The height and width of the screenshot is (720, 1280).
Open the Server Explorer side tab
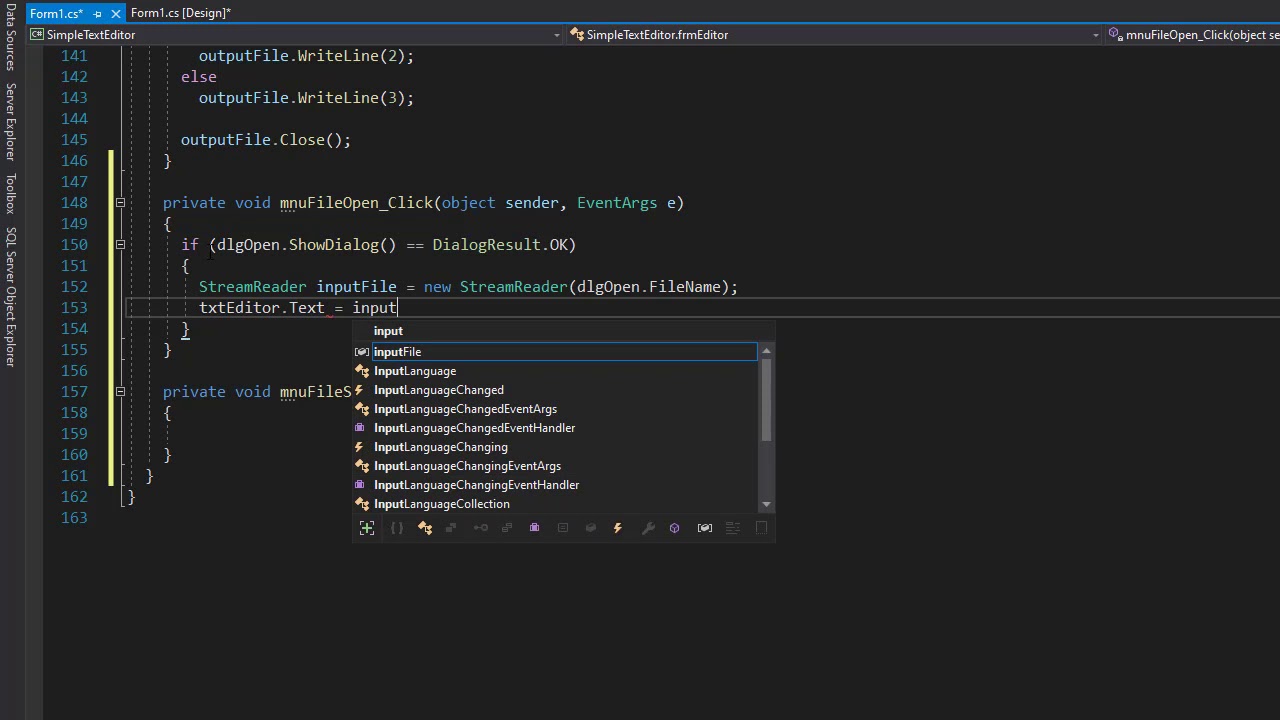[11, 122]
